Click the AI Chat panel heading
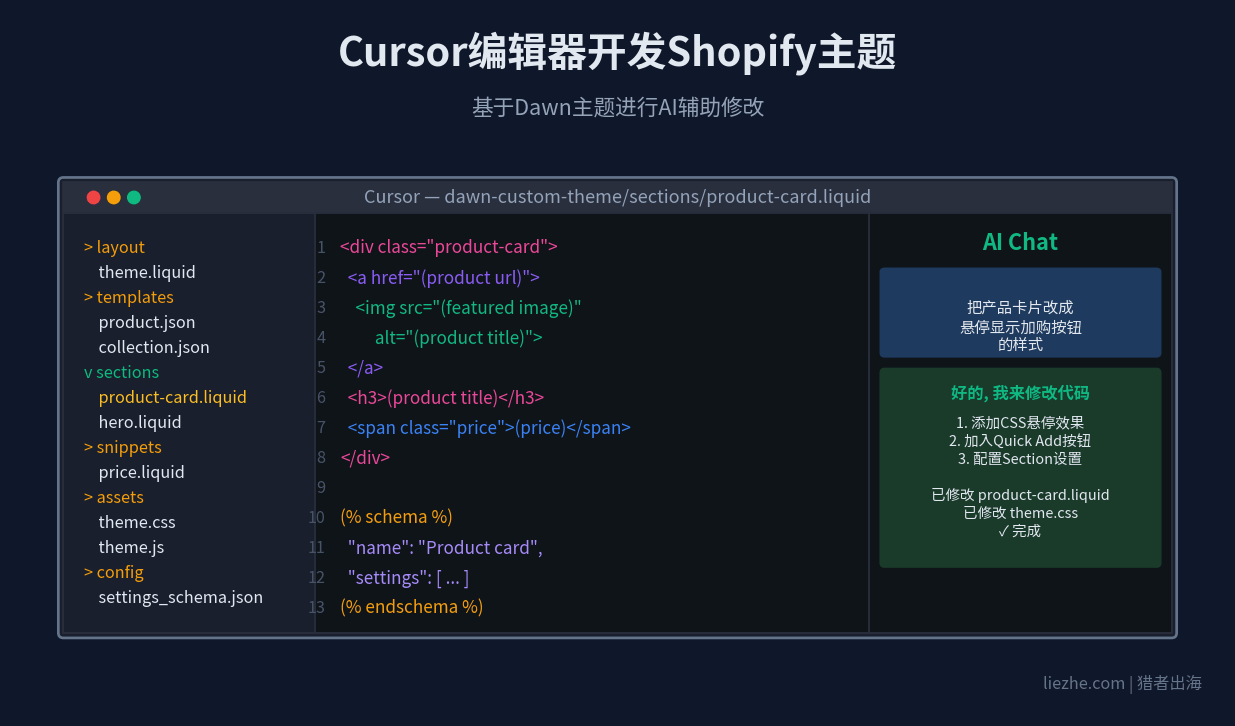This screenshot has height=726, width=1235. coord(1020,242)
